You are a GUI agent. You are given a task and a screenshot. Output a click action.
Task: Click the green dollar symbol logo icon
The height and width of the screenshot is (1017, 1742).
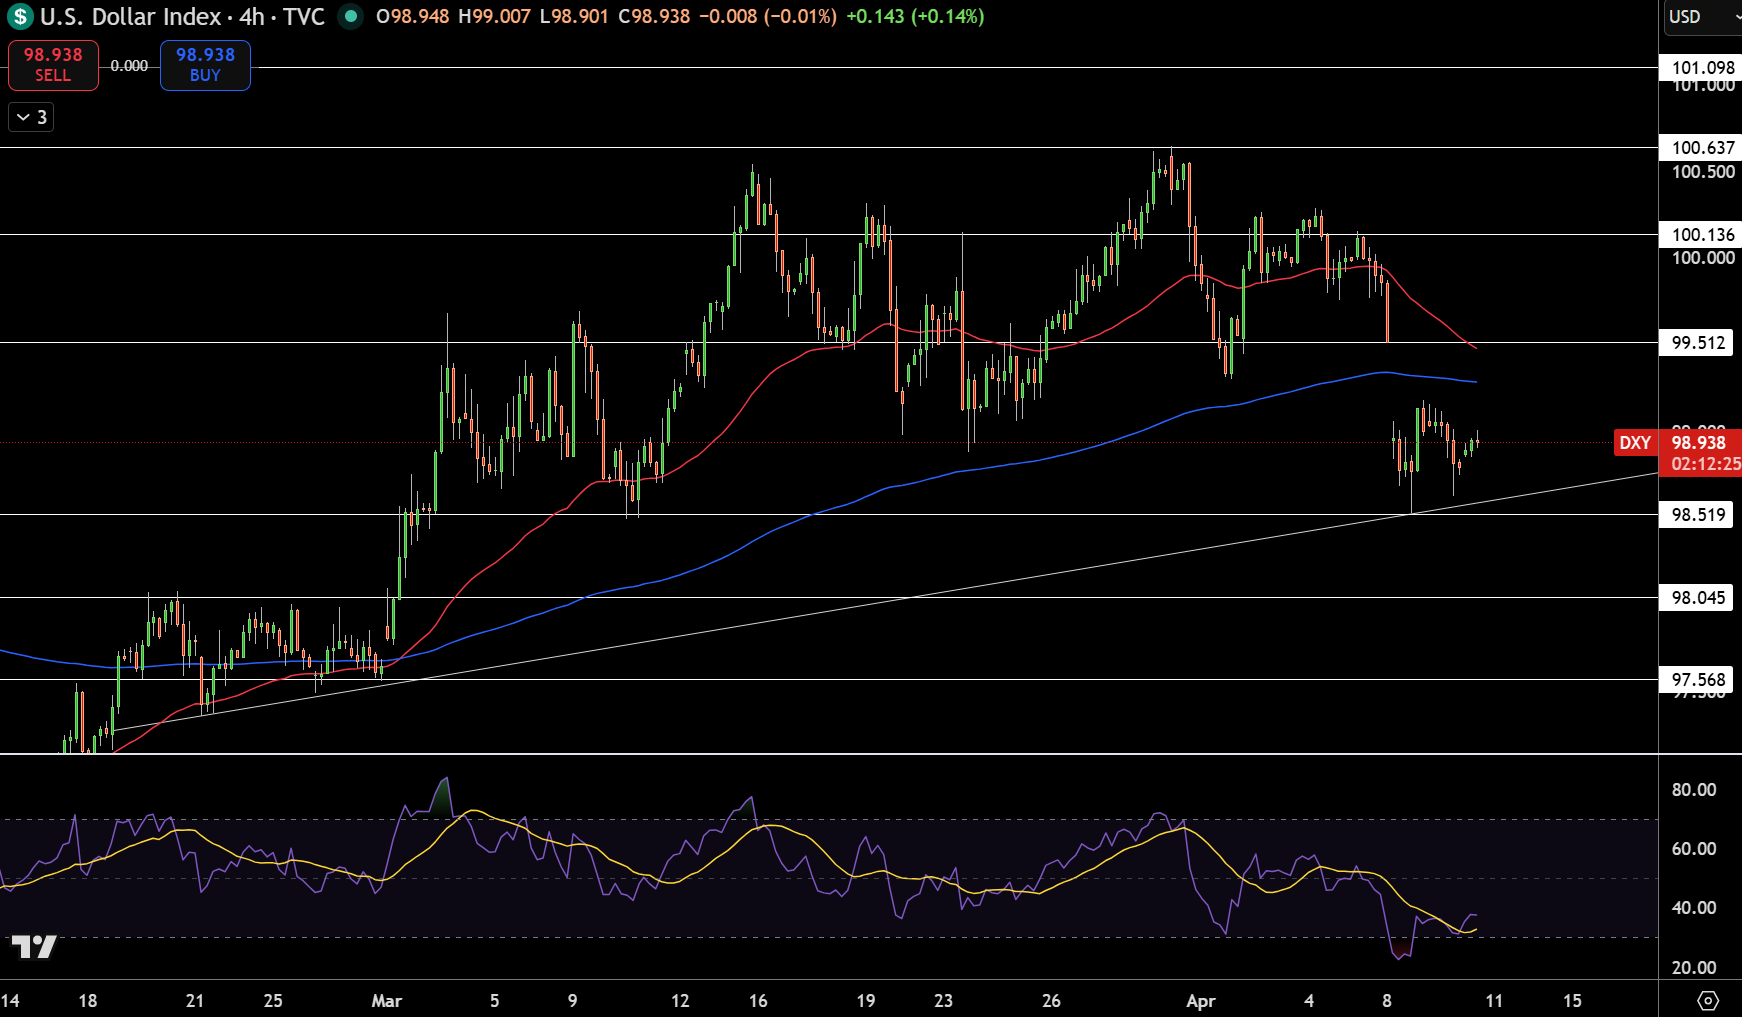[20, 17]
